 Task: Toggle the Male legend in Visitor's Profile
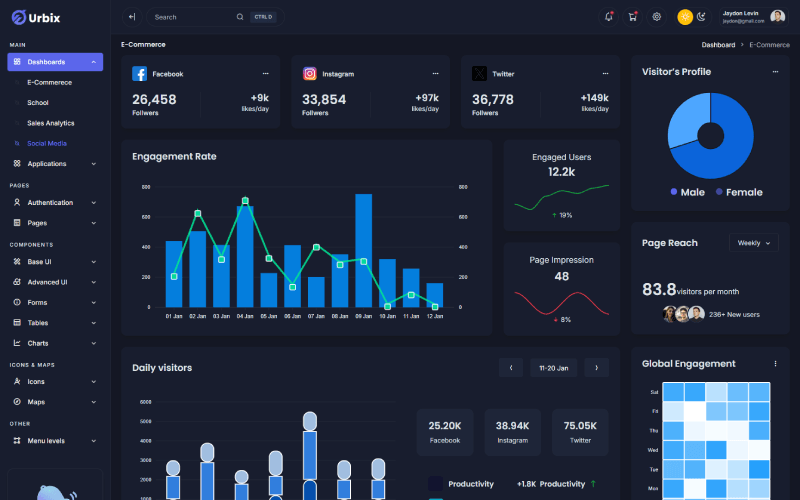click(x=688, y=192)
